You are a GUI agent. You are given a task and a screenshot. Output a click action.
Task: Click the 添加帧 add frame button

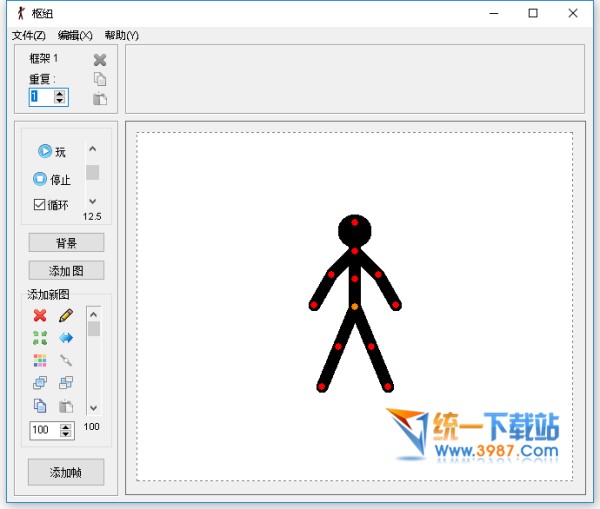(66, 472)
